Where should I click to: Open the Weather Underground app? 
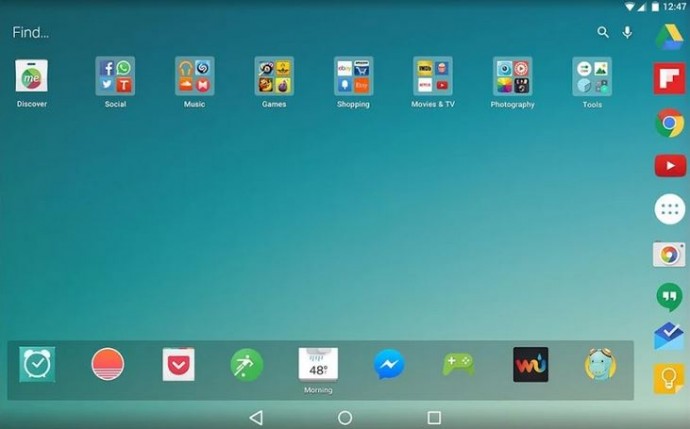pyautogui.click(x=530, y=365)
